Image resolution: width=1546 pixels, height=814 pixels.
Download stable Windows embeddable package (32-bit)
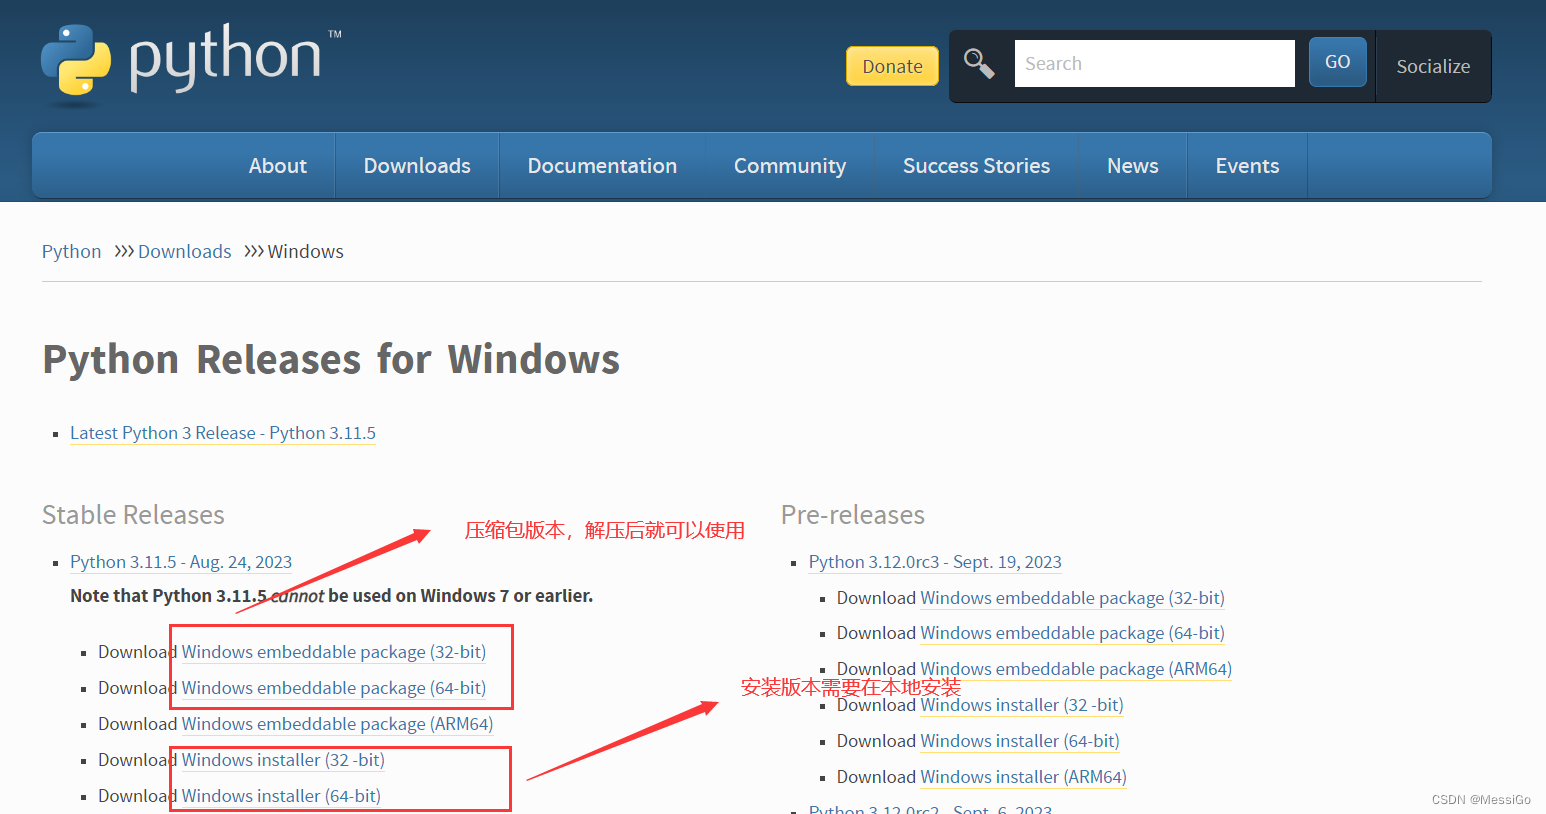click(x=333, y=652)
